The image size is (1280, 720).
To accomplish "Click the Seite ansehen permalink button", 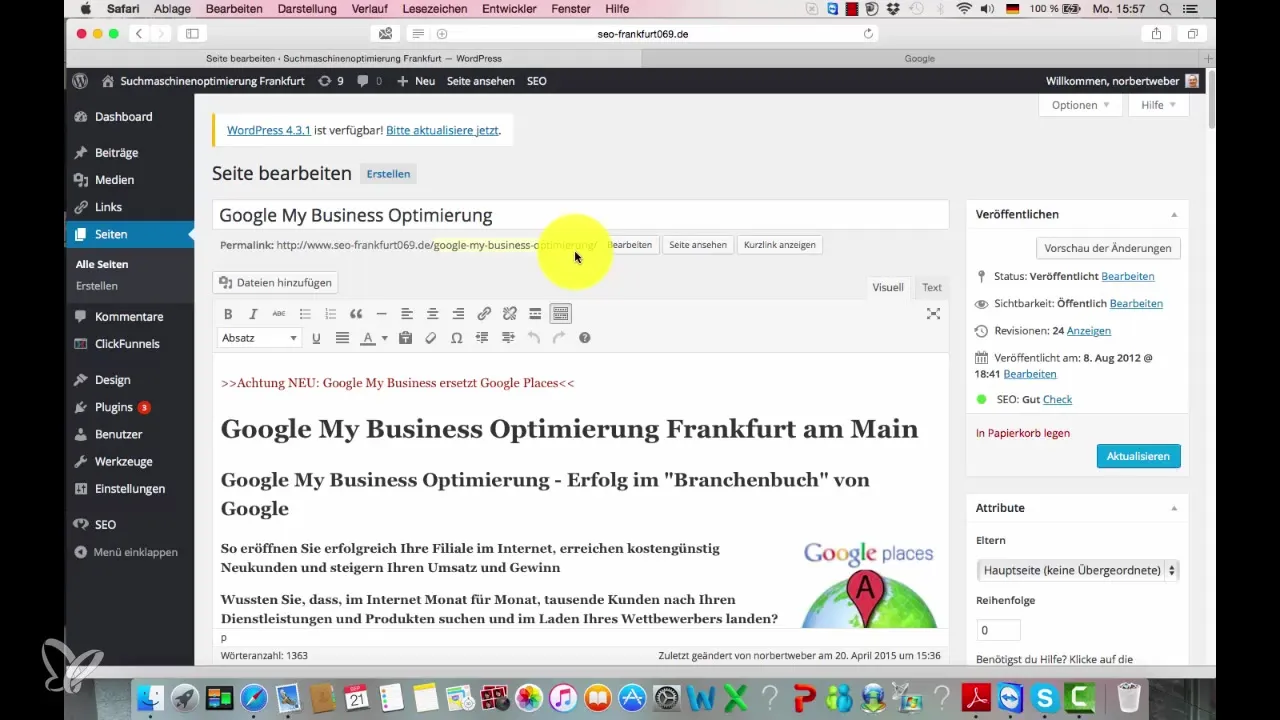I will click(x=698, y=245).
